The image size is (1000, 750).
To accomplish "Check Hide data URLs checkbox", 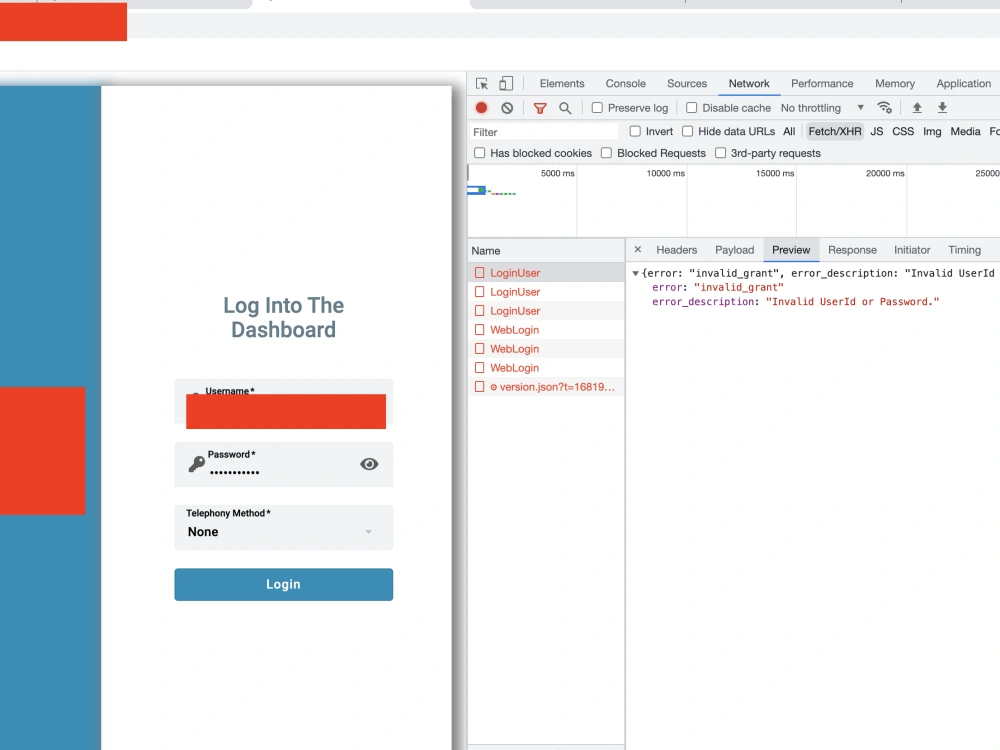I will (688, 131).
